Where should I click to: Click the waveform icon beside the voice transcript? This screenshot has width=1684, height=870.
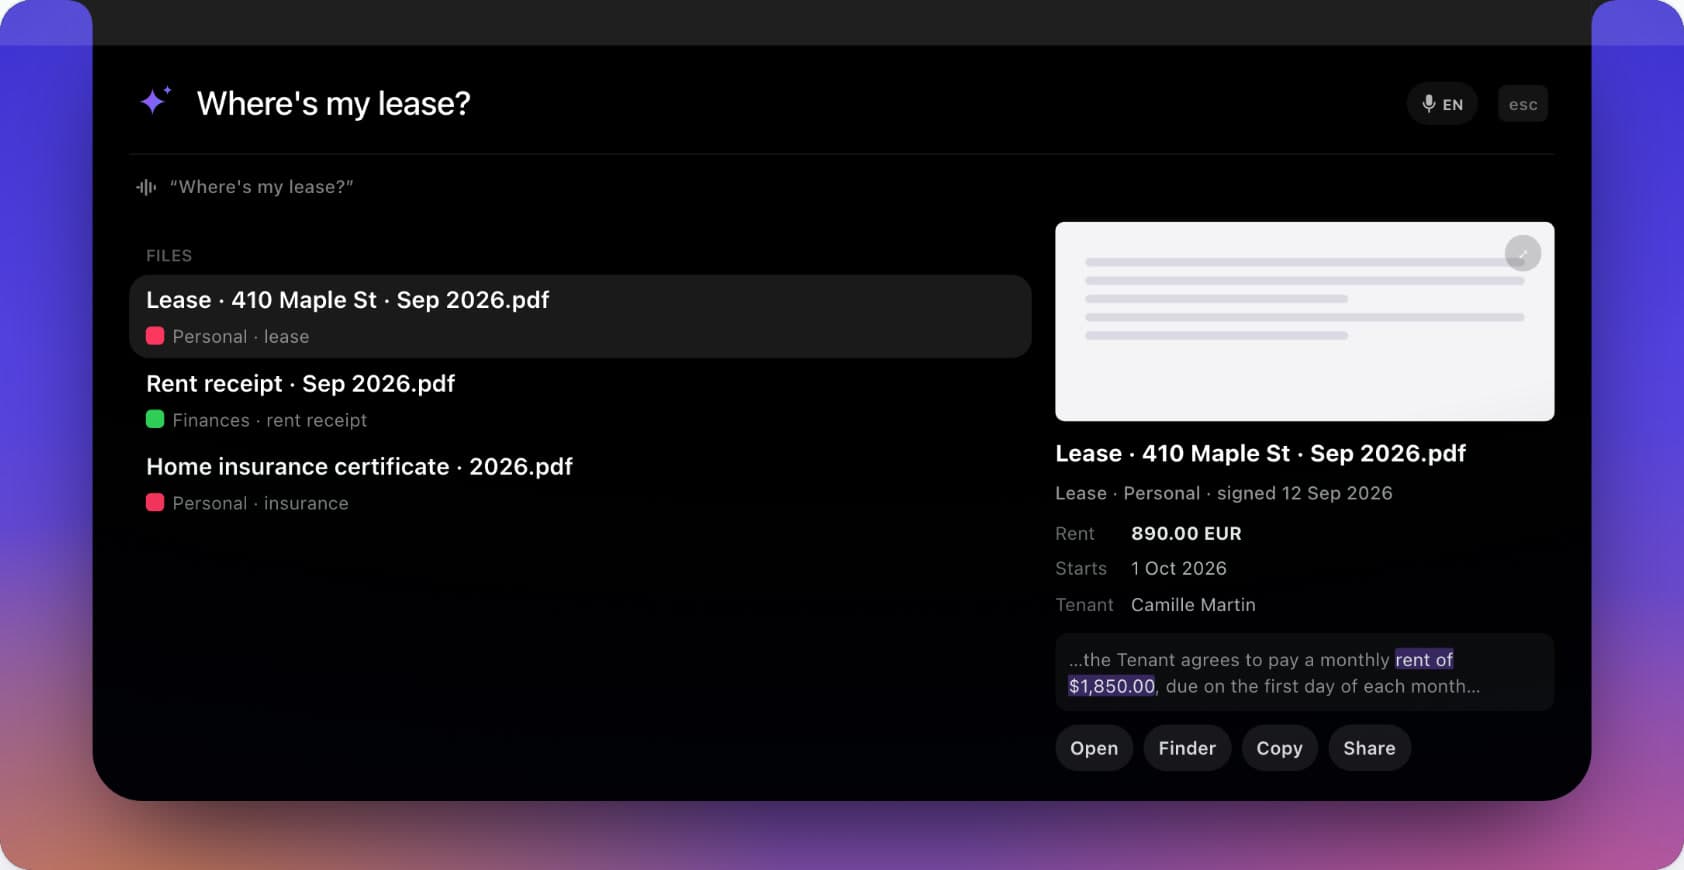[x=146, y=187]
